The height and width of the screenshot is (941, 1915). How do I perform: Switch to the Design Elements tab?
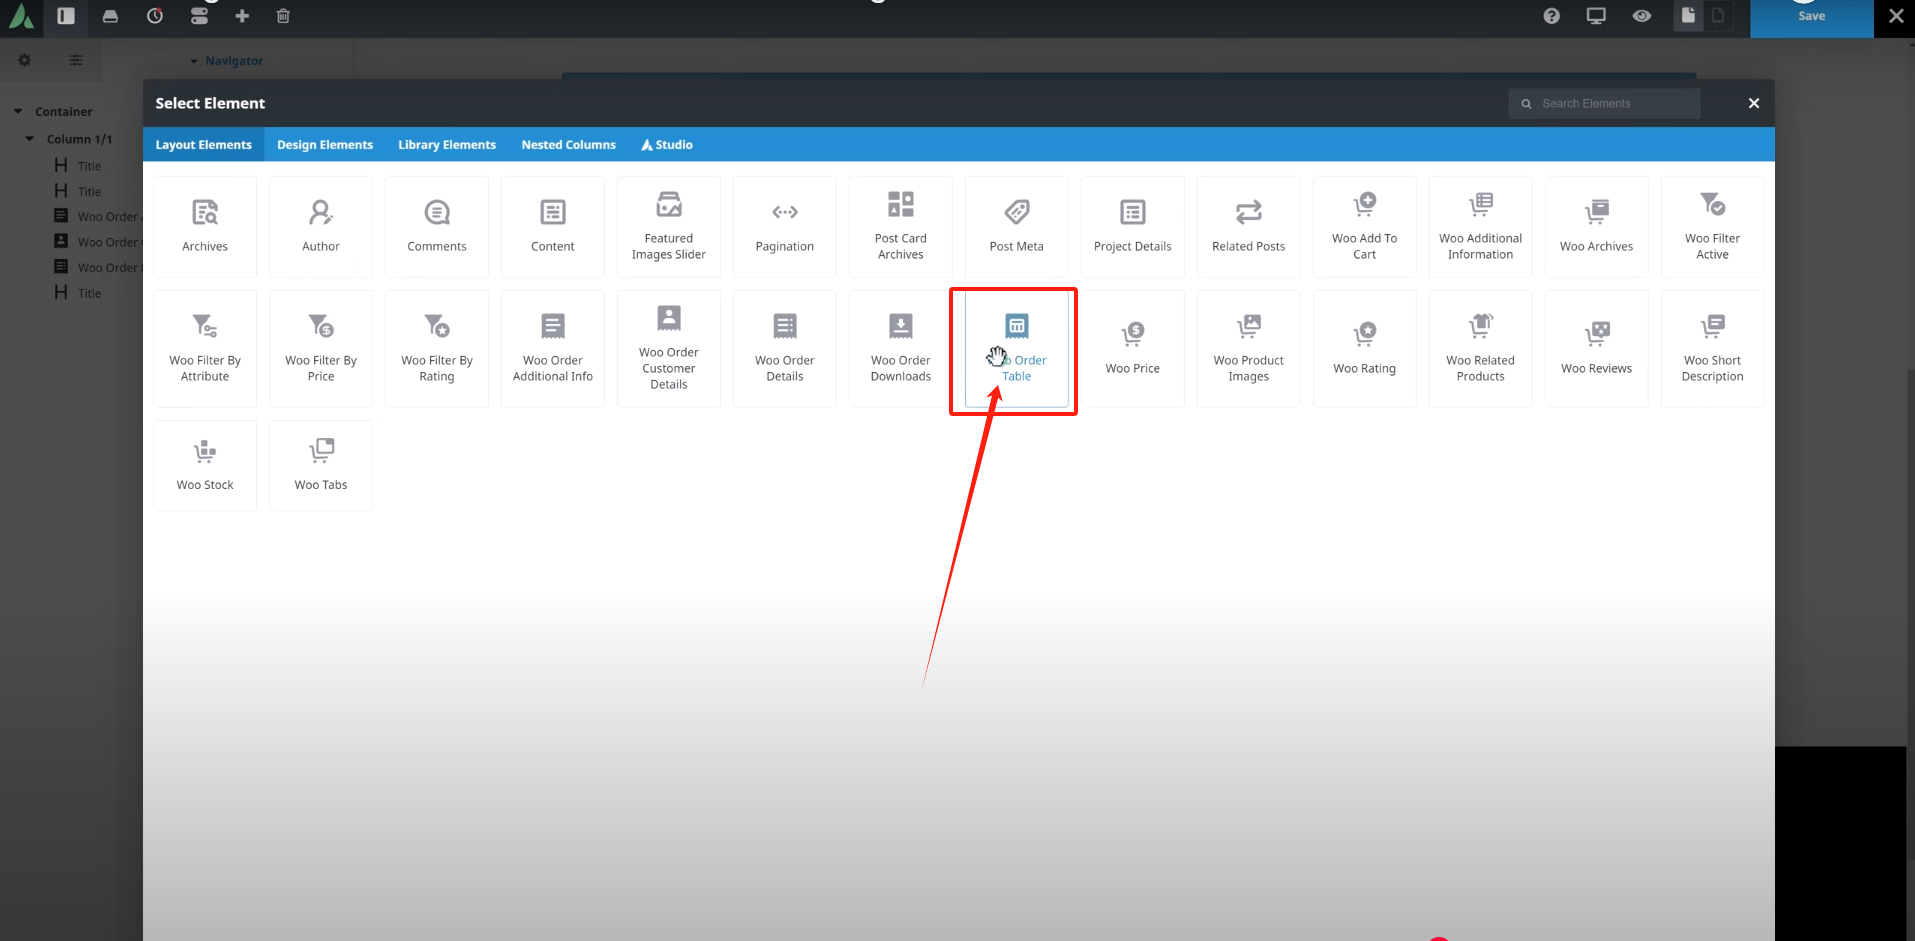coord(325,145)
